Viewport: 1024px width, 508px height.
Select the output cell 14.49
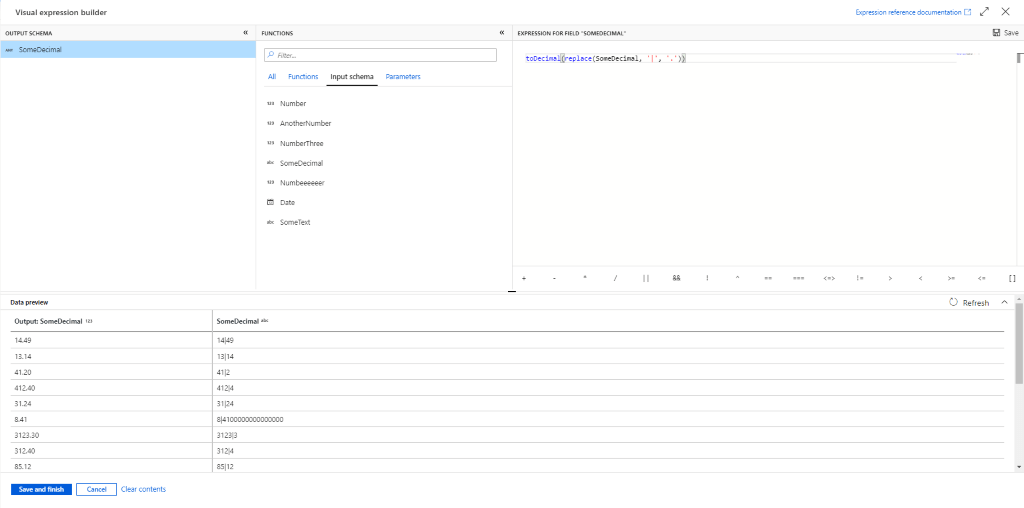coord(112,340)
